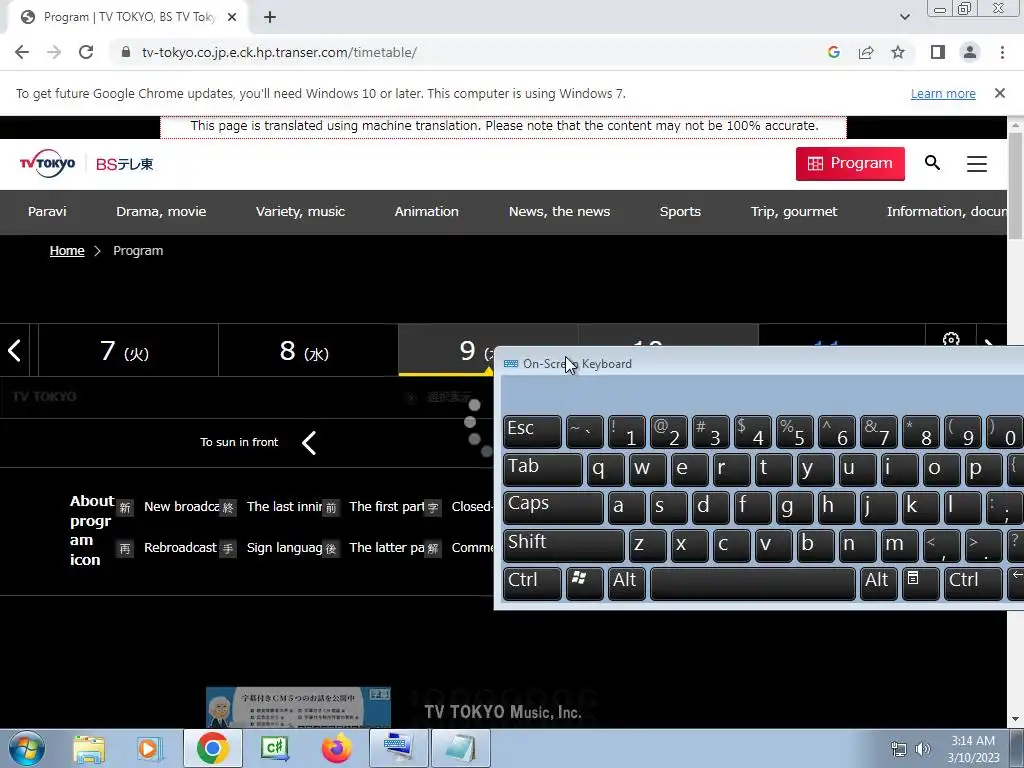Click the TV TOKYO logo
The width and height of the screenshot is (1024, 768).
pos(47,163)
